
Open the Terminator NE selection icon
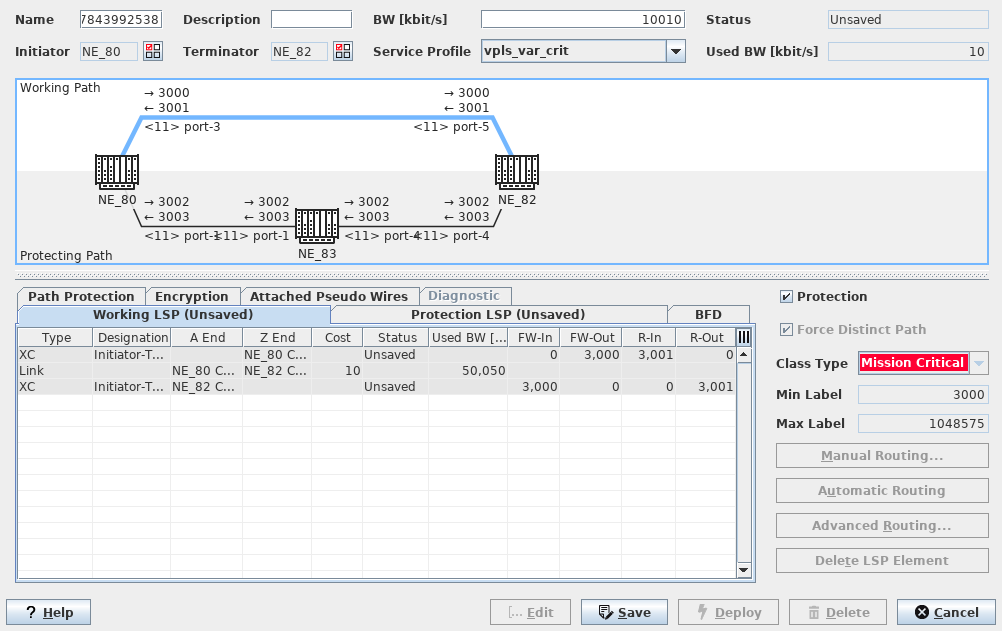click(x=343, y=51)
